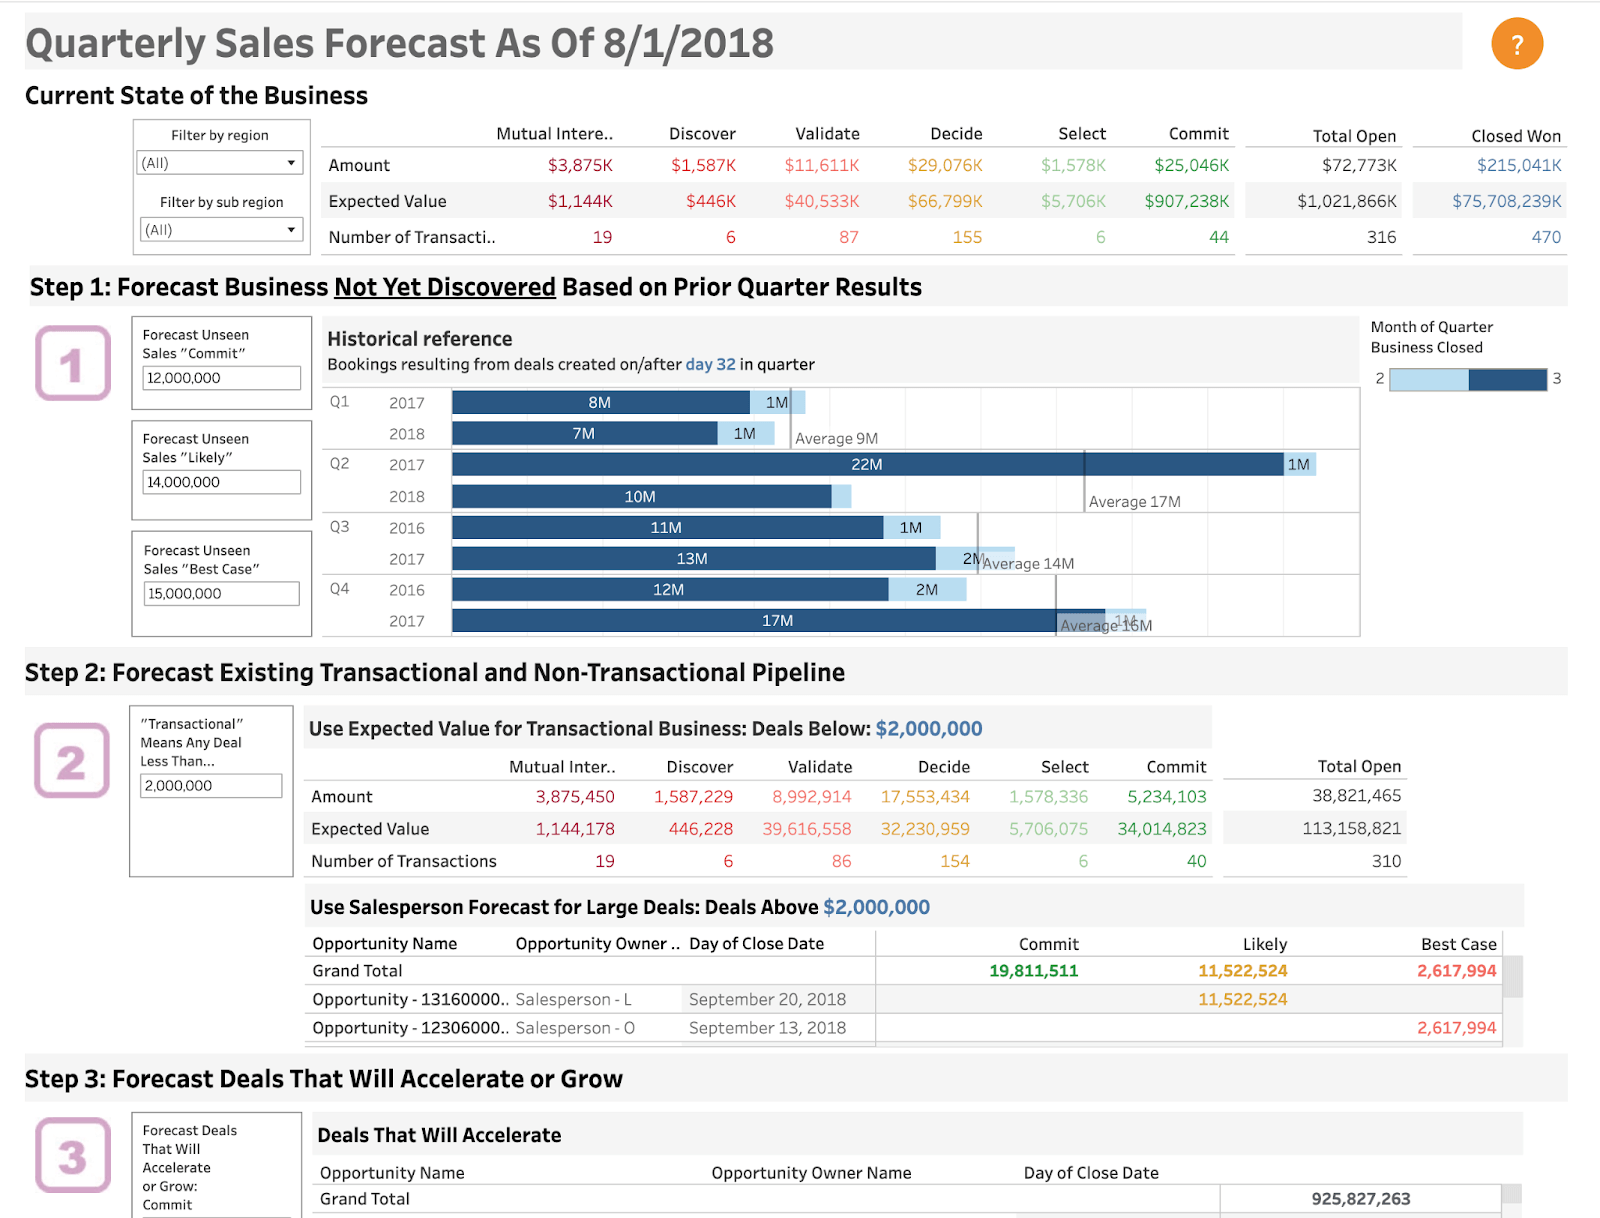Click the Step 2 number badge
The height and width of the screenshot is (1218, 1600).
pyautogui.click(x=72, y=760)
